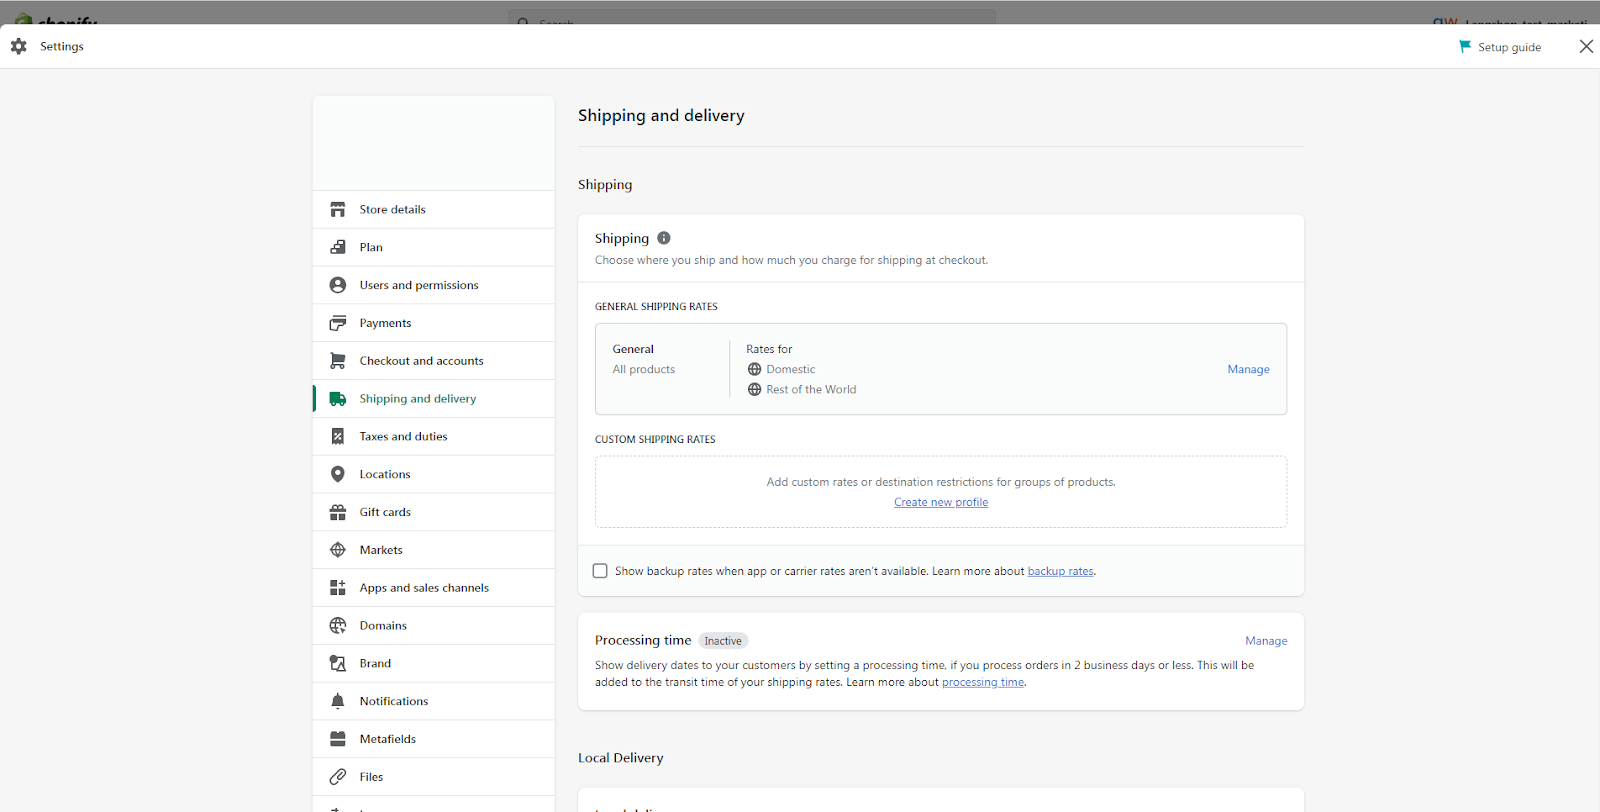Click the CUSTOM SHIPPING RATES label
The height and width of the screenshot is (812, 1600).
655,439
